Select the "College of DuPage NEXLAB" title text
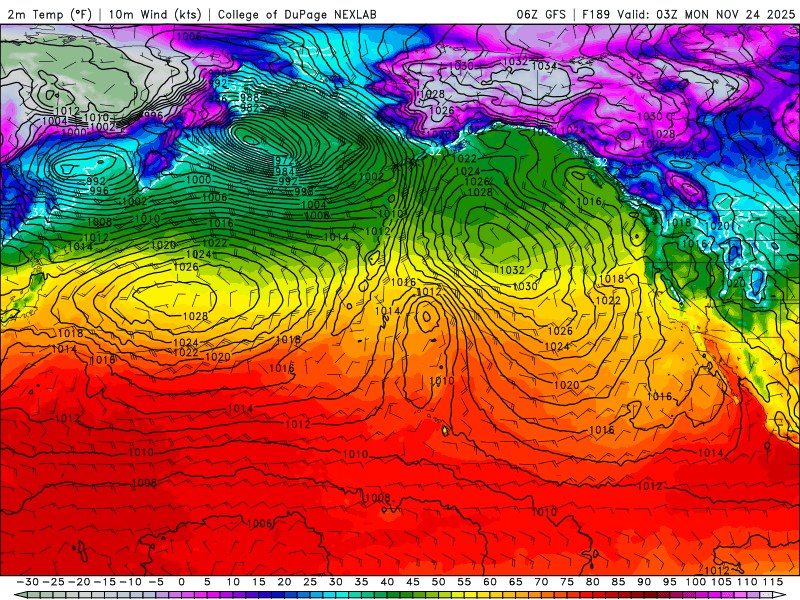 [x=297, y=14]
